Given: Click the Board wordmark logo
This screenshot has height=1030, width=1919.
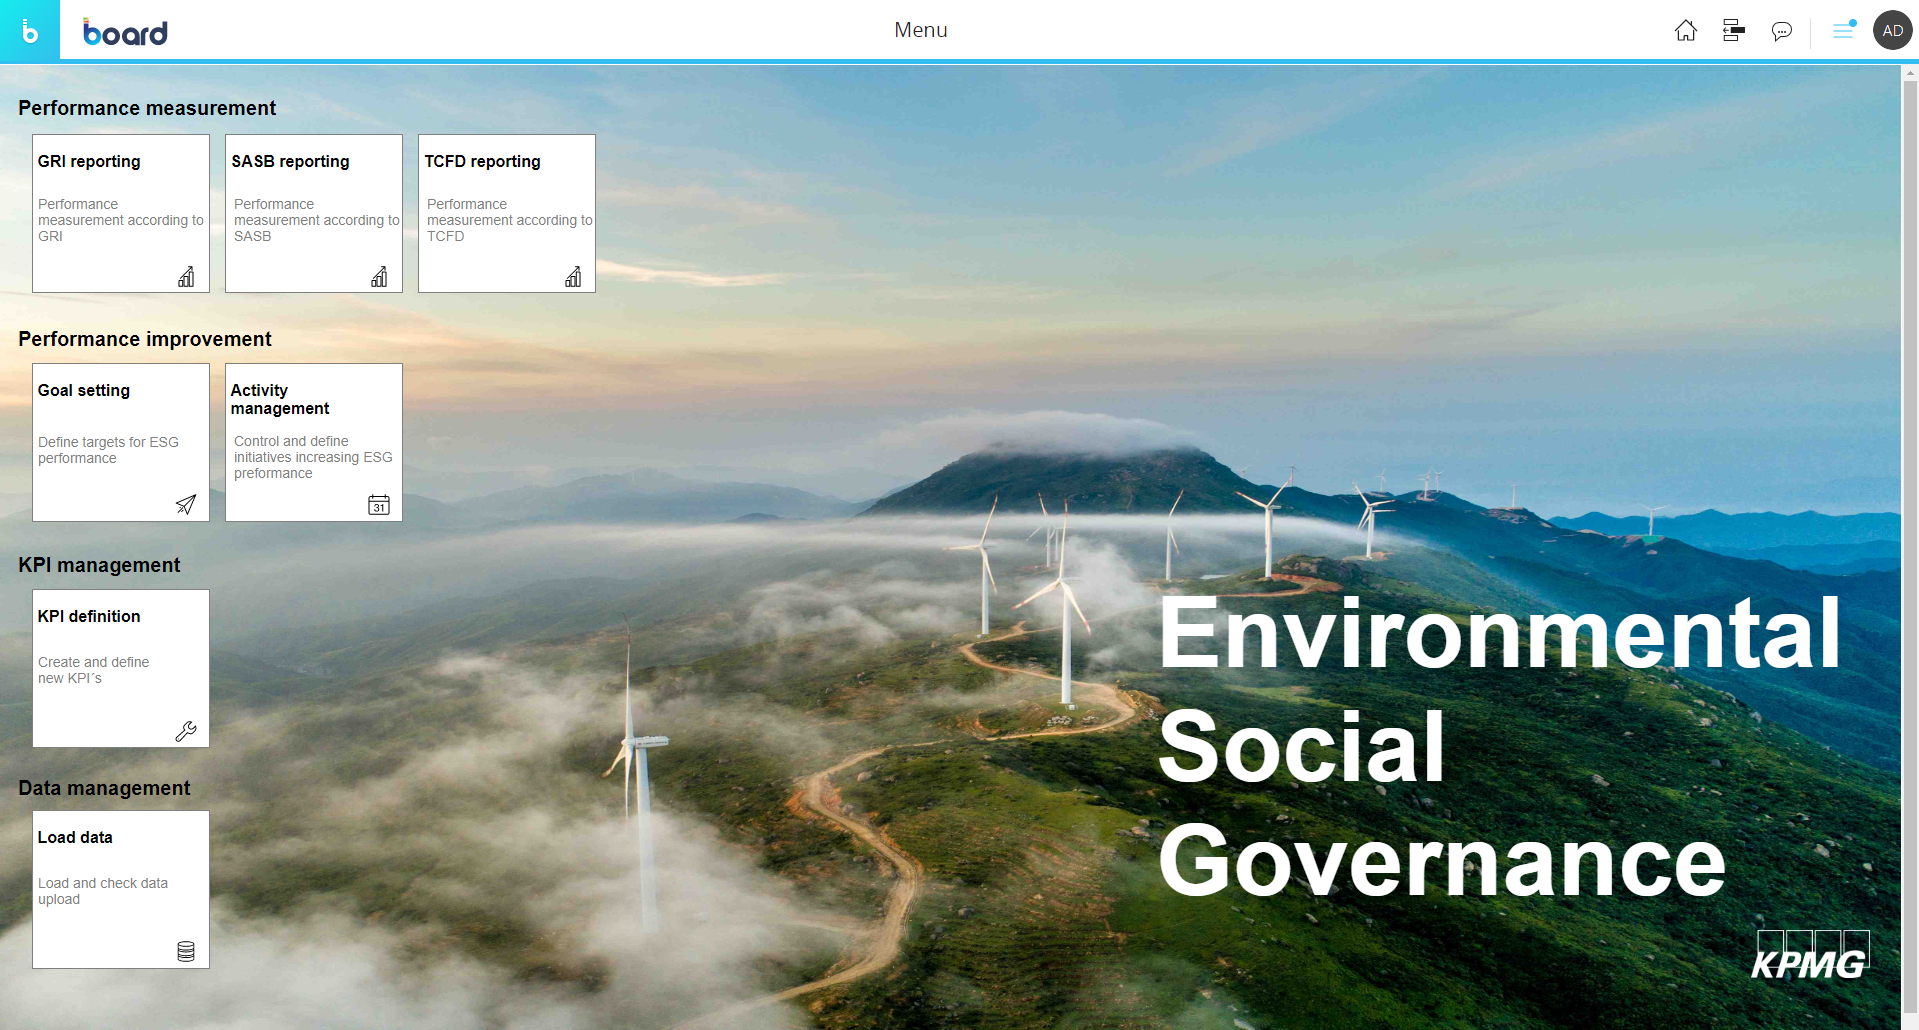Looking at the screenshot, I should coord(125,32).
